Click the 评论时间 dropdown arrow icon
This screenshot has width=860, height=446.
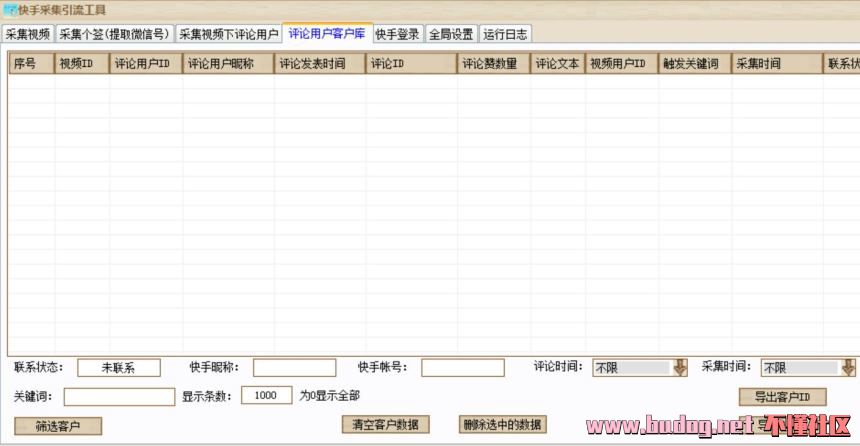[x=680, y=368]
